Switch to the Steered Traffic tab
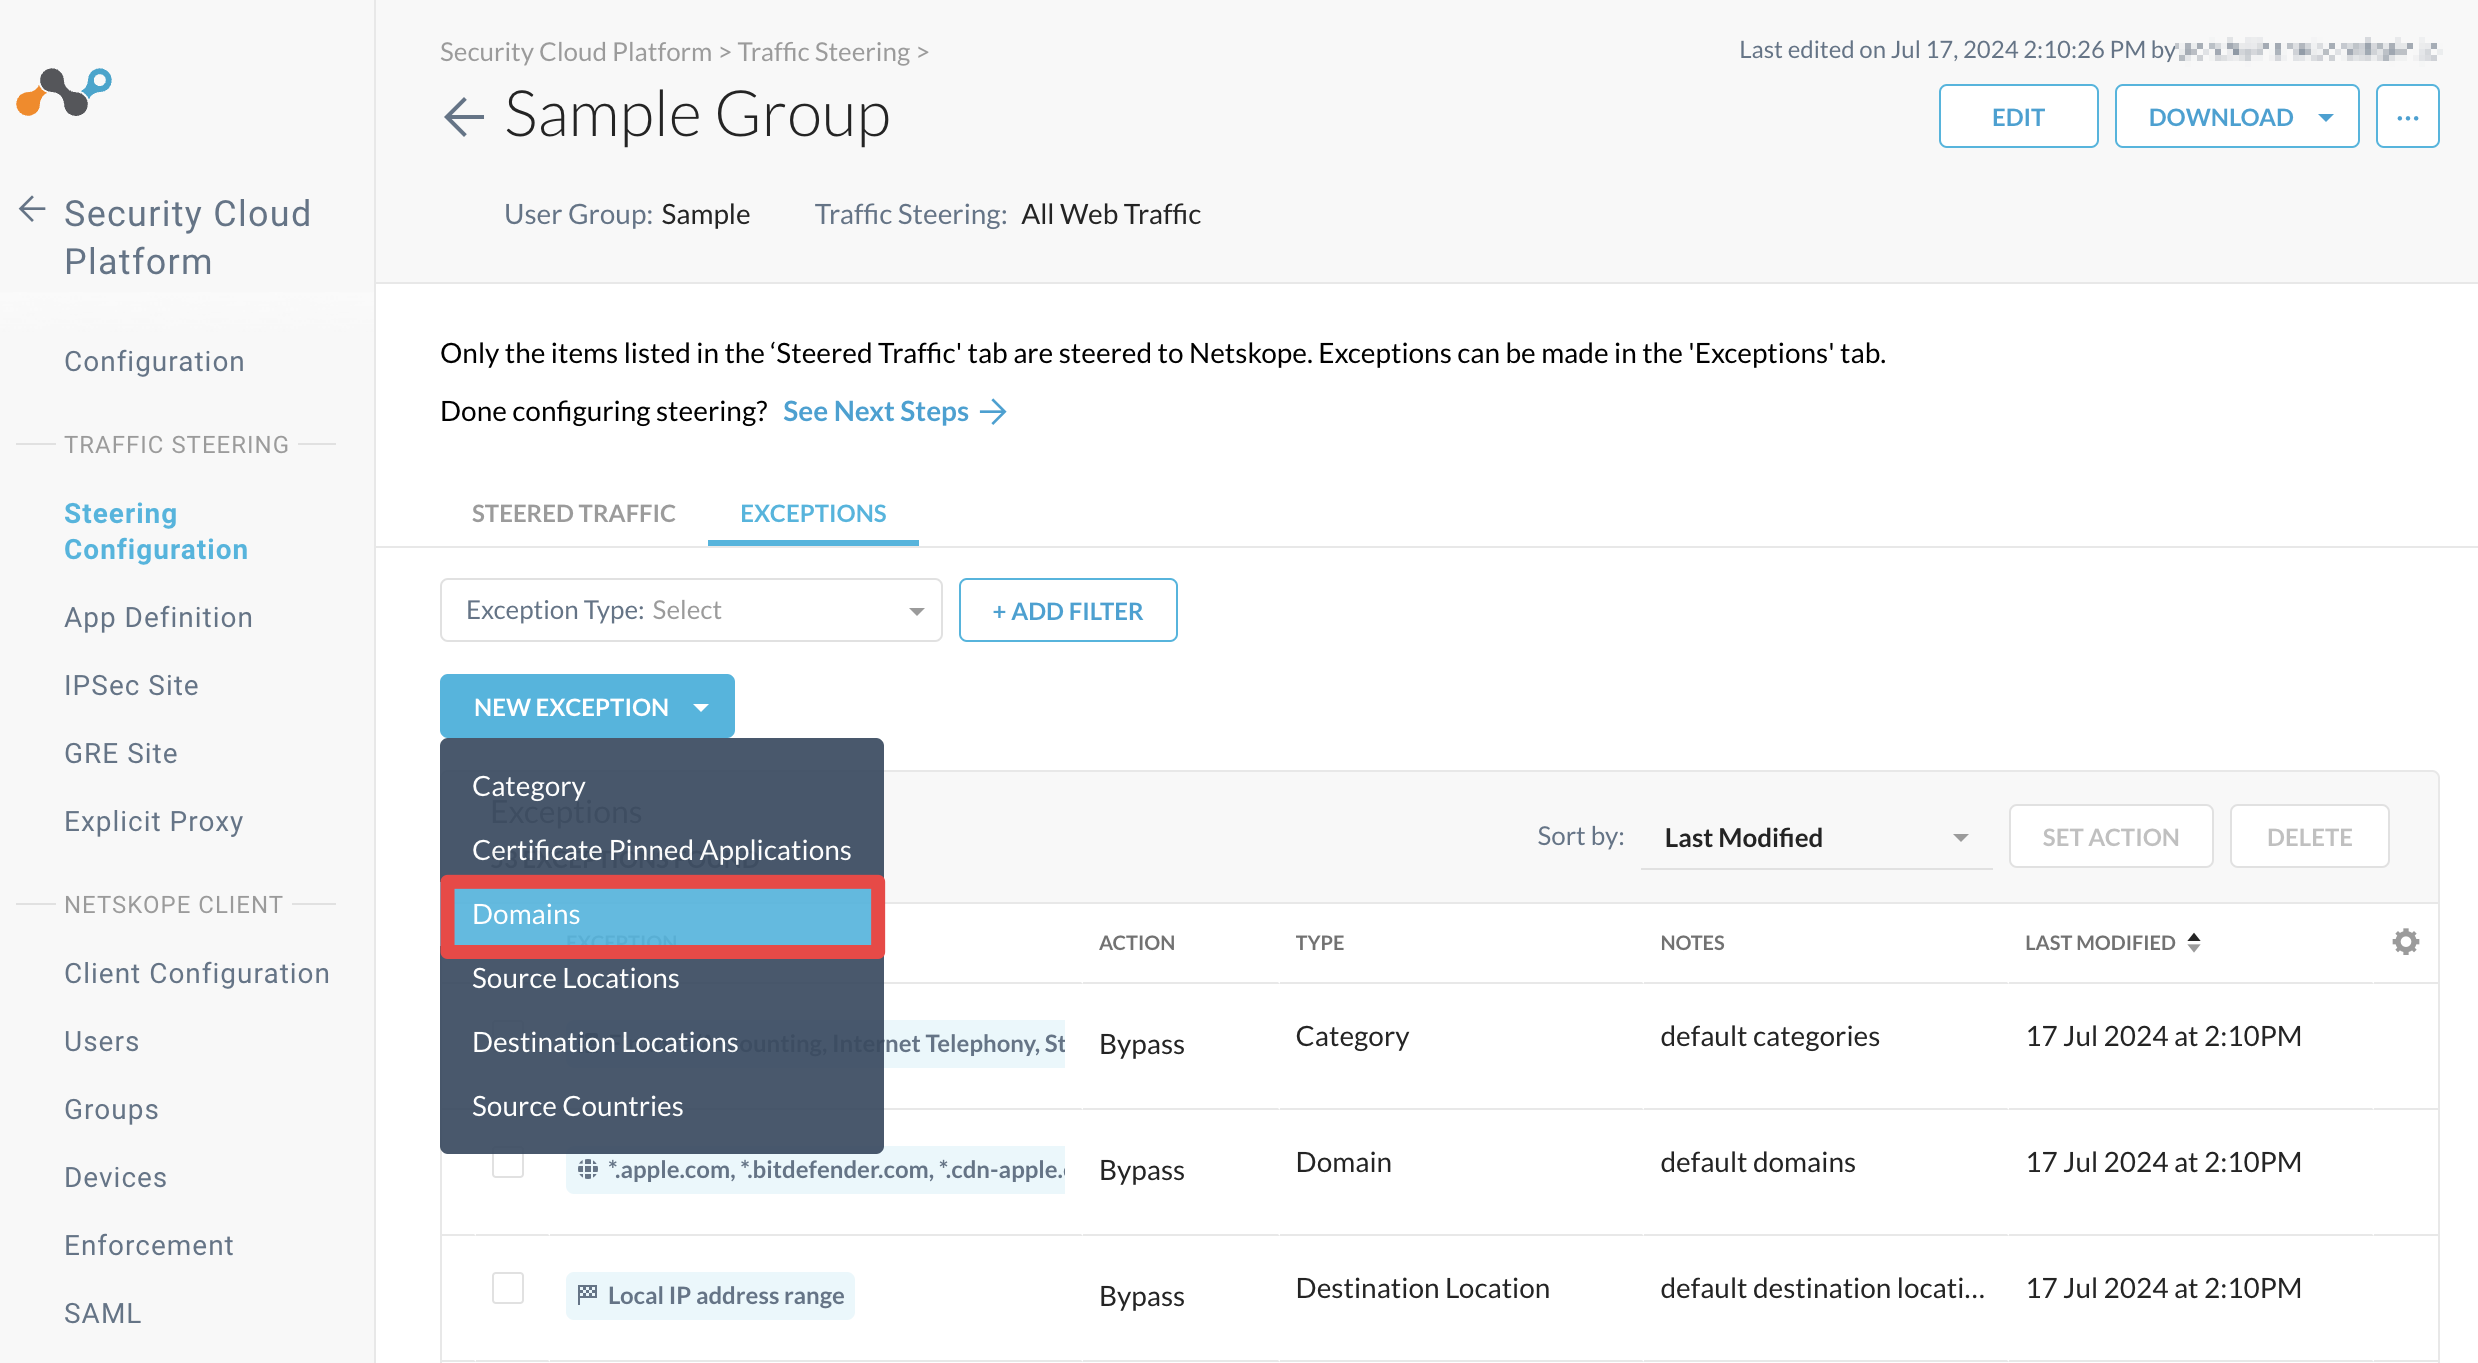Viewport: 2478px width, 1363px height. pyautogui.click(x=574, y=513)
